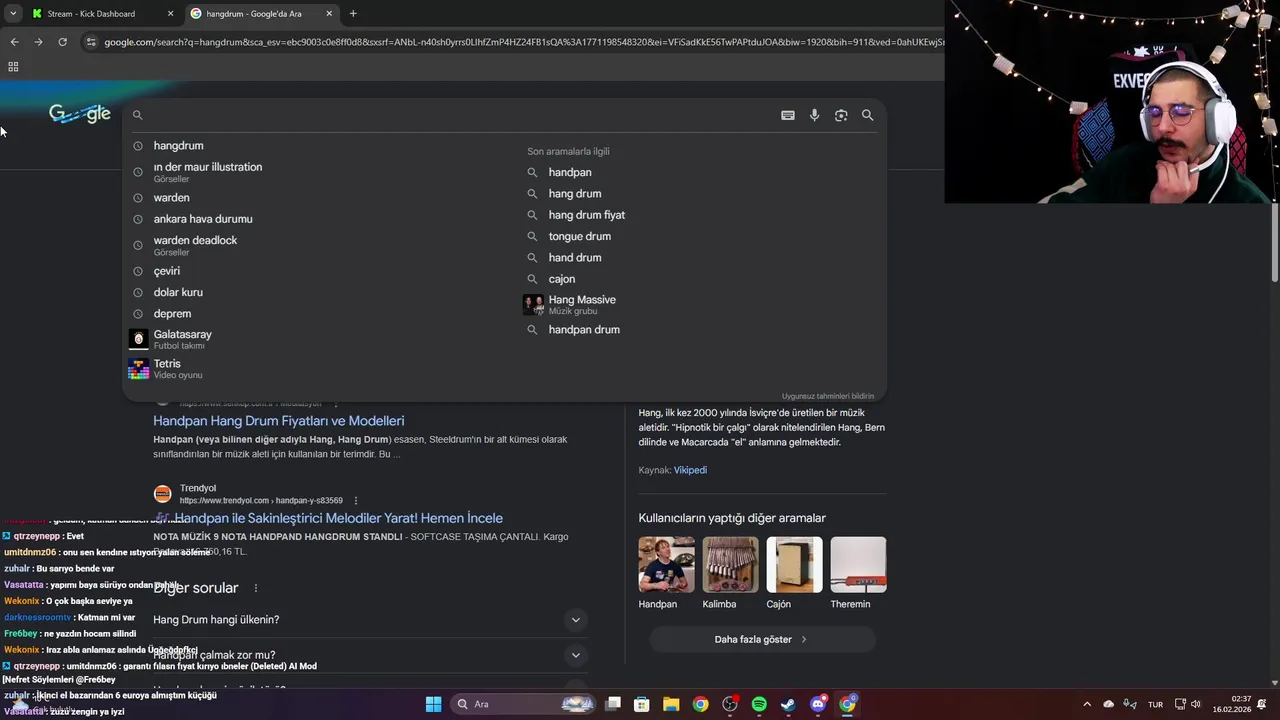Choose related search 'handpan'

[570, 172]
